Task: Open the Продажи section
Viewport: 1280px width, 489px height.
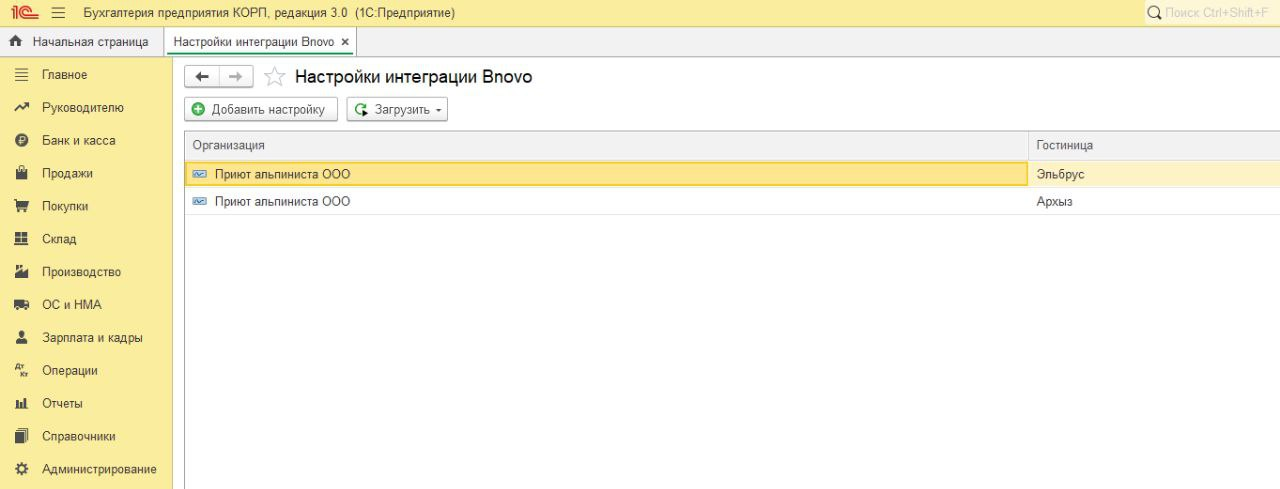Action: [67, 173]
